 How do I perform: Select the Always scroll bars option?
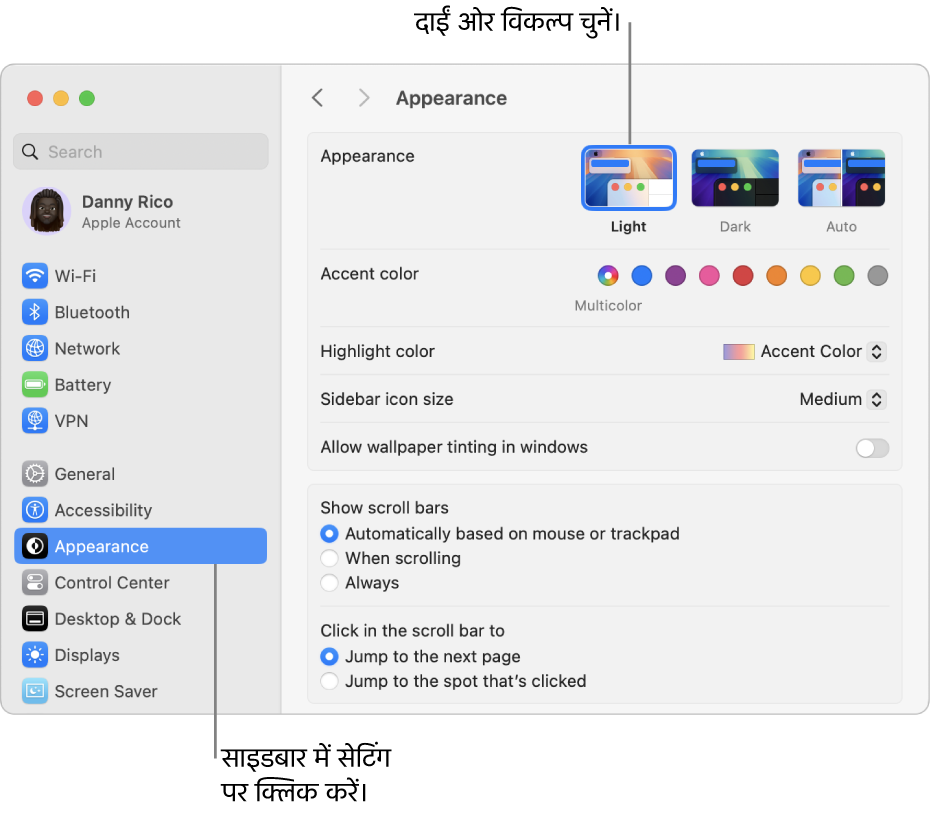(x=329, y=582)
